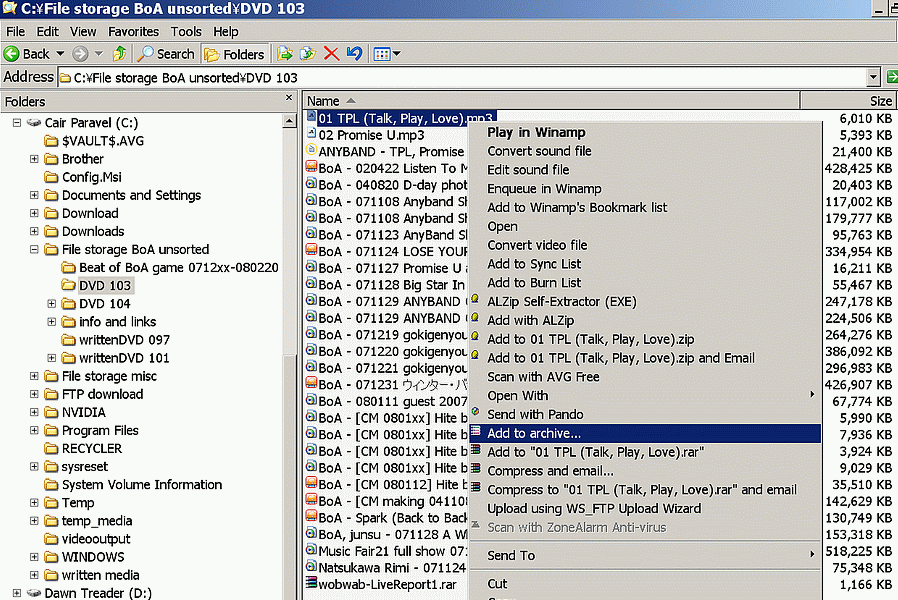Expand Documents and Settings folder

34,195
